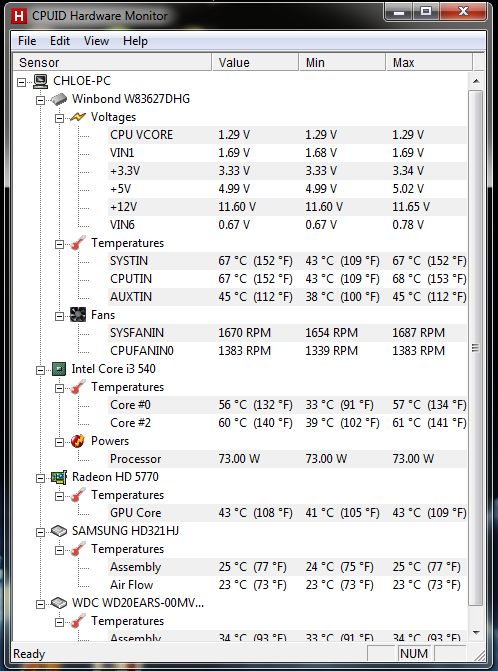Select the VIN6 voltage row
This screenshot has height=671, width=498.
click(287, 225)
